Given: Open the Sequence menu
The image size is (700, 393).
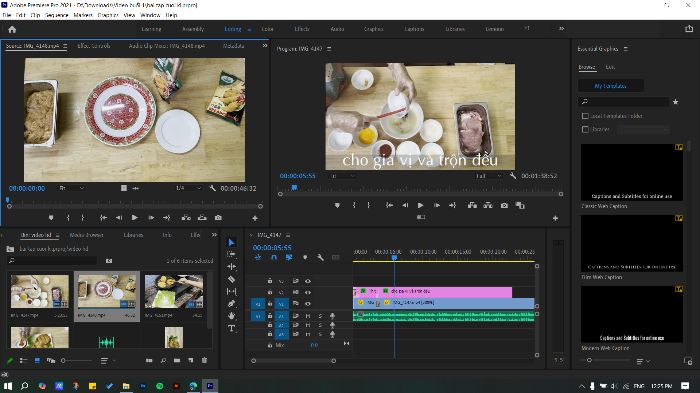Looking at the screenshot, I should click(x=56, y=15).
